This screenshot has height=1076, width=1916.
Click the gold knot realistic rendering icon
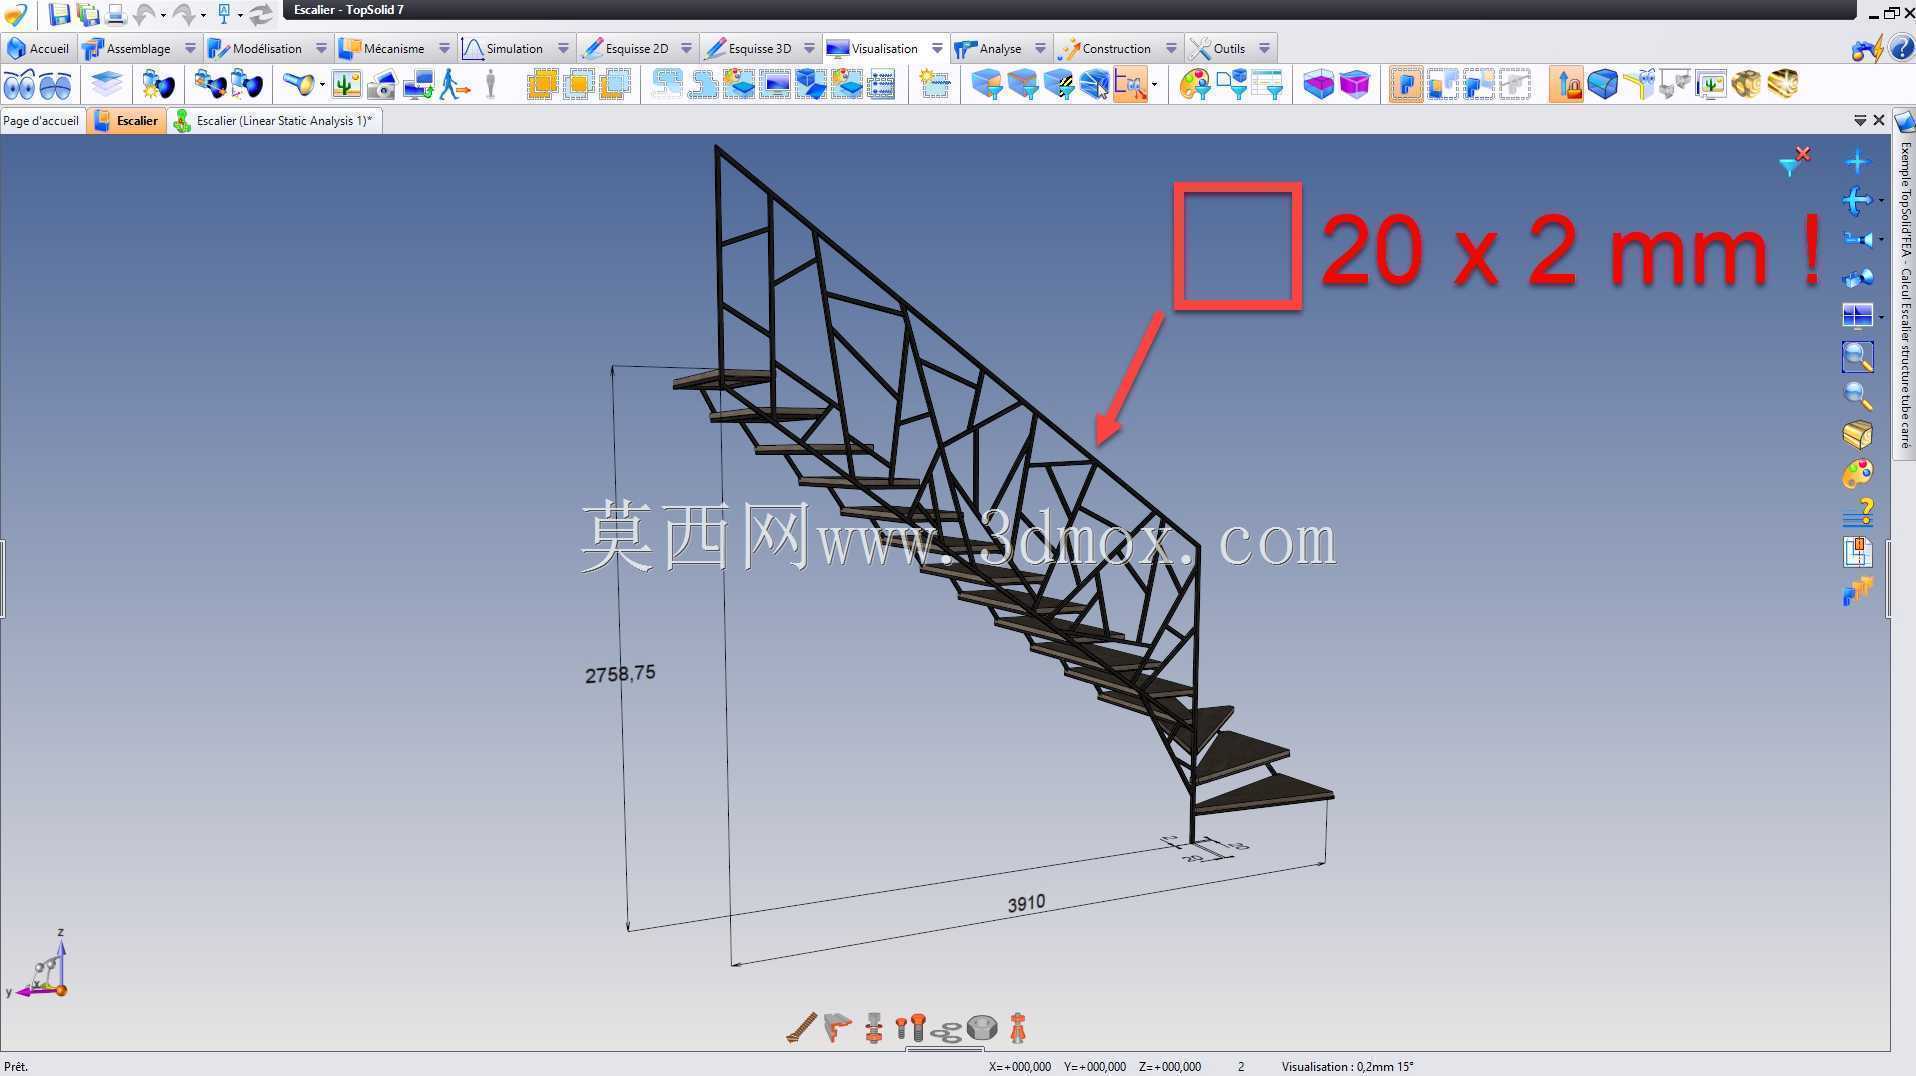tap(1746, 85)
